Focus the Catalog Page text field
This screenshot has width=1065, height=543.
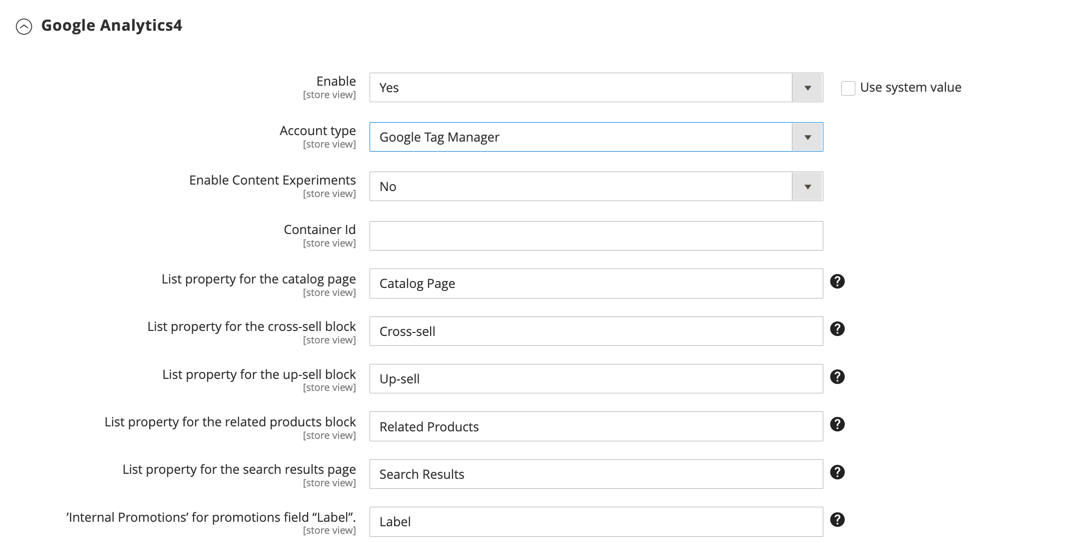click(x=595, y=284)
